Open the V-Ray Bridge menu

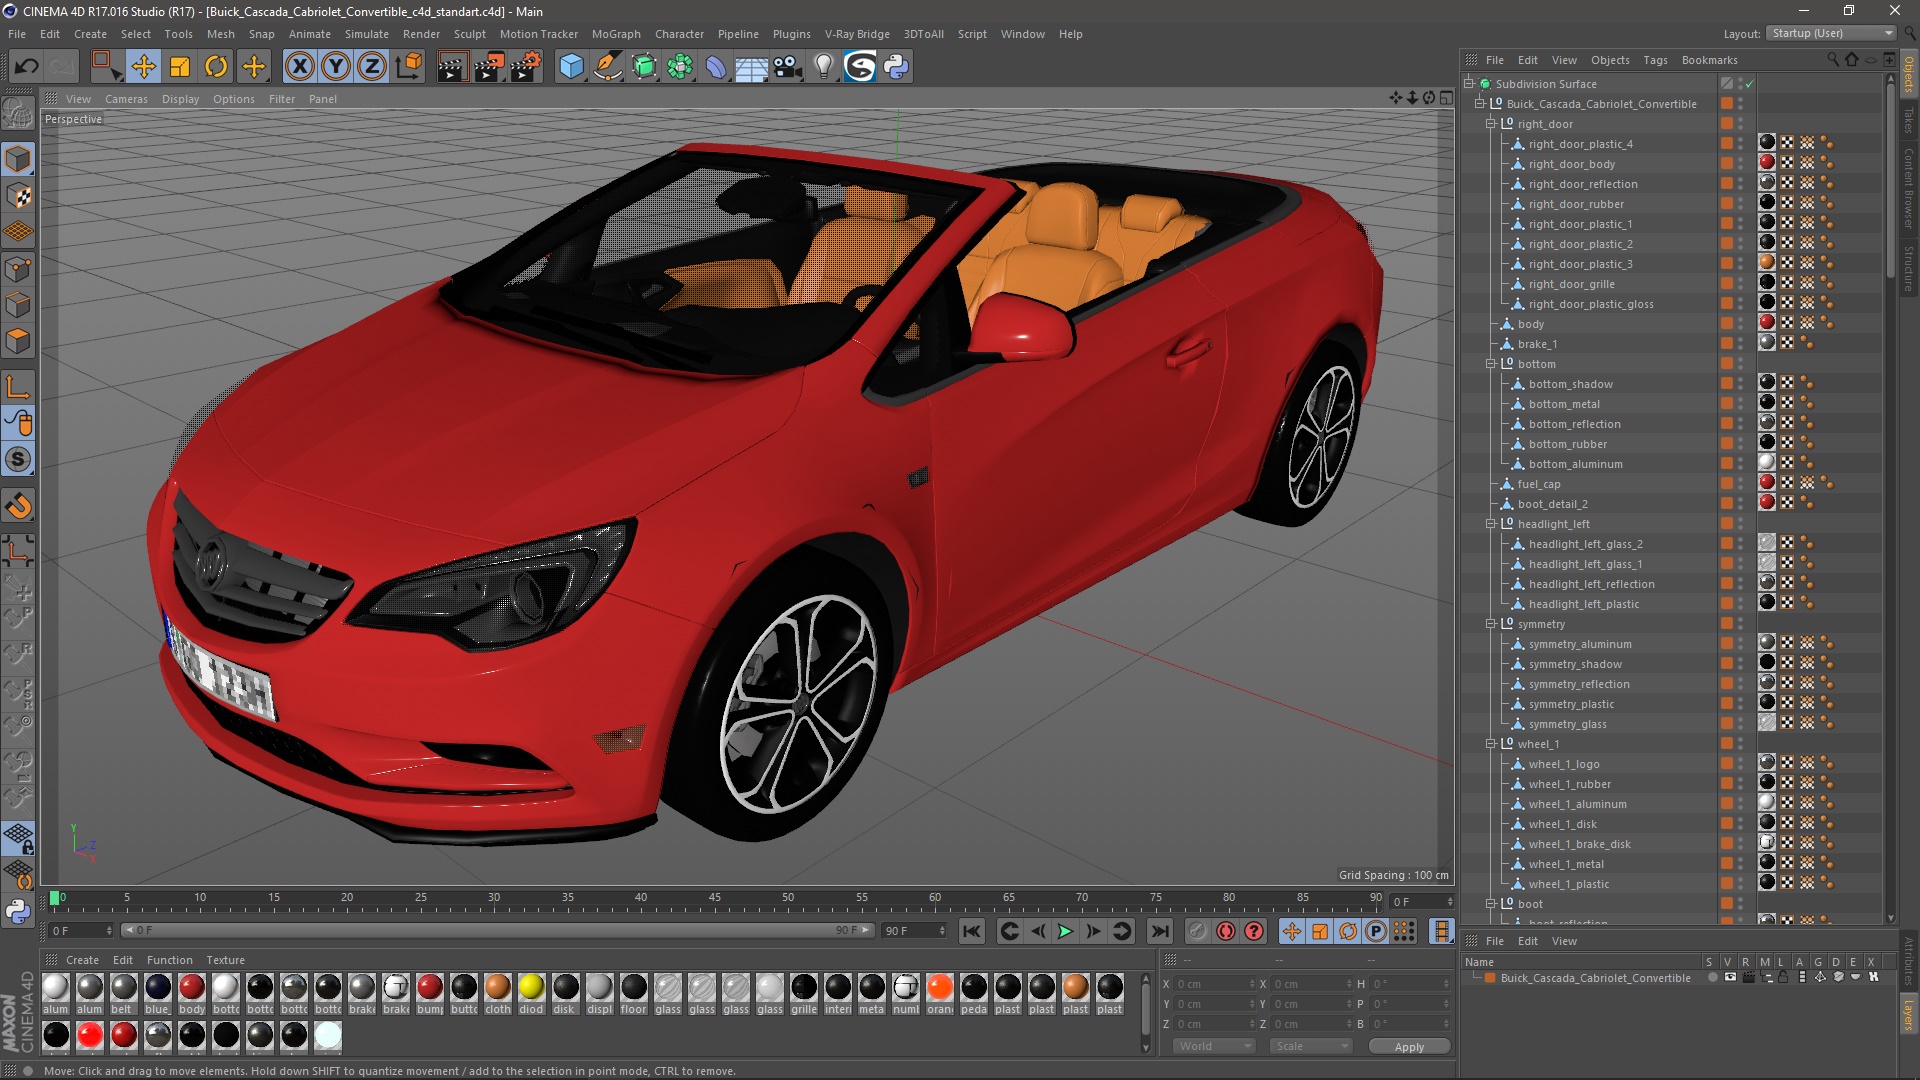click(x=857, y=34)
